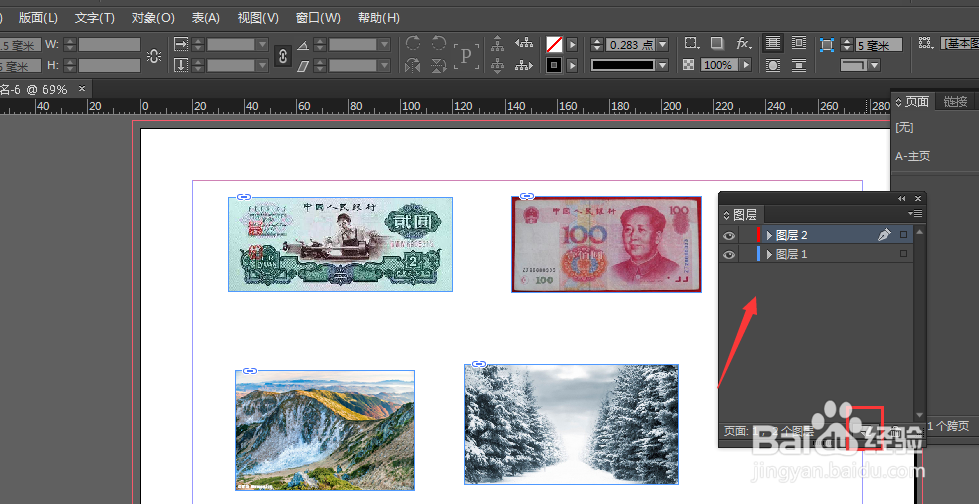Viewport: 979px width, 504px height.
Task: Open the shear angle dropdown arrow
Action: pyautogui.click(x=384, y=66)
